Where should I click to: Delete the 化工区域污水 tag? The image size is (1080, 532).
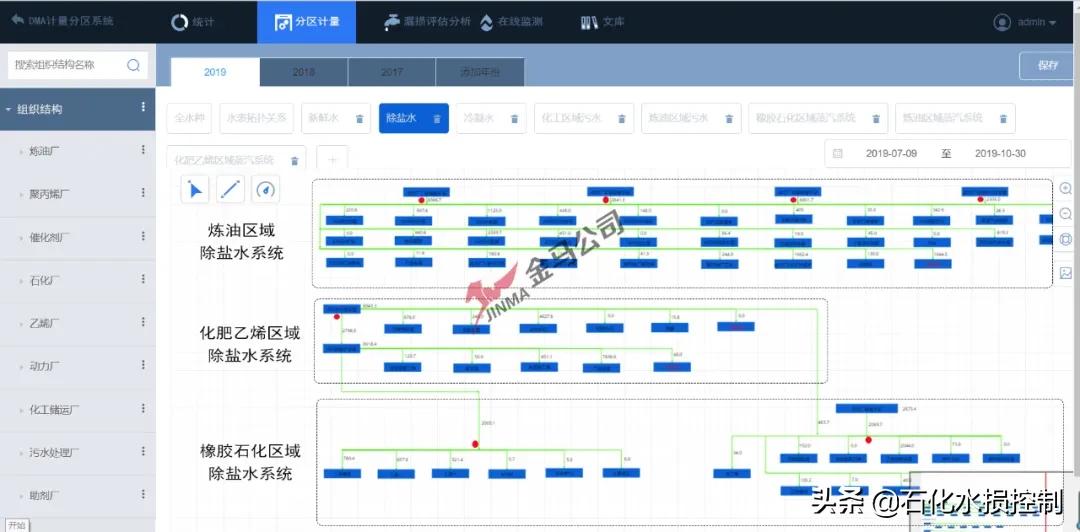[621, 119]
